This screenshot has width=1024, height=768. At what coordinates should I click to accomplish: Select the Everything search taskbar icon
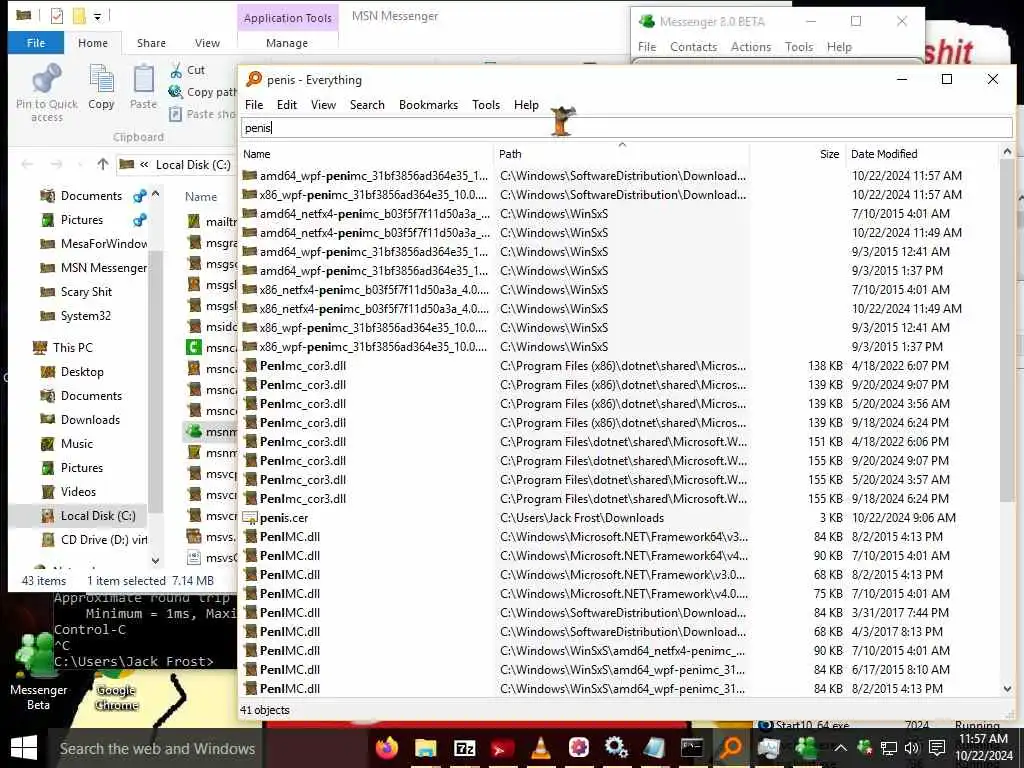point(731,747)
